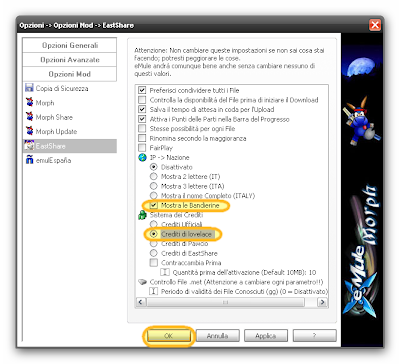Select Mostra il nome Completo (ITALY)
The width and height of the screenshot is (400, 364).
point(153,195)
